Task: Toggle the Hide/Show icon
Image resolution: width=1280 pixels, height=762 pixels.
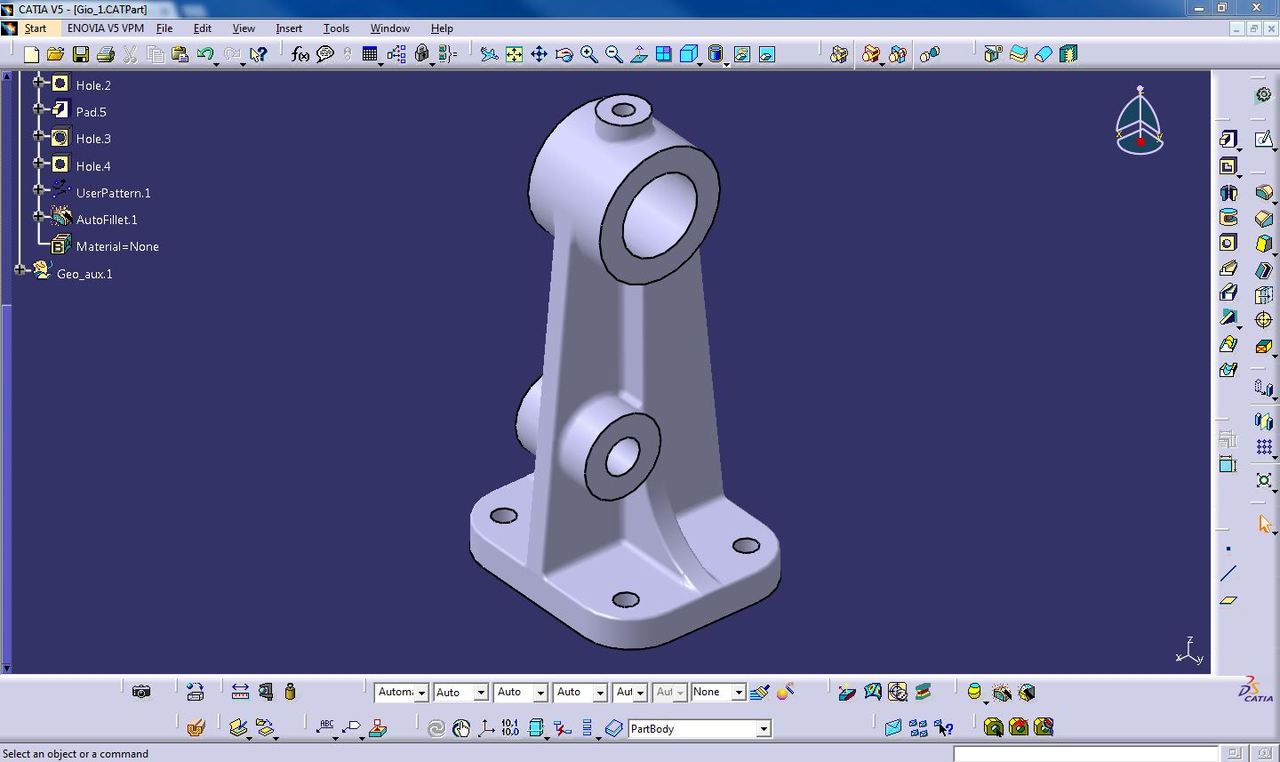Action: (x=742, y=54)
